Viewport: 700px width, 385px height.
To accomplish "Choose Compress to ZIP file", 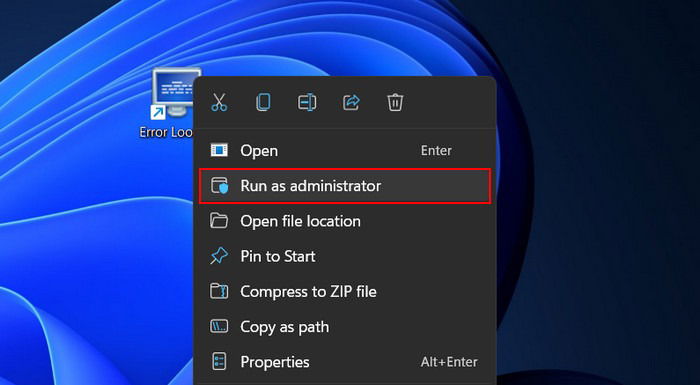I will tap(345, 292).
